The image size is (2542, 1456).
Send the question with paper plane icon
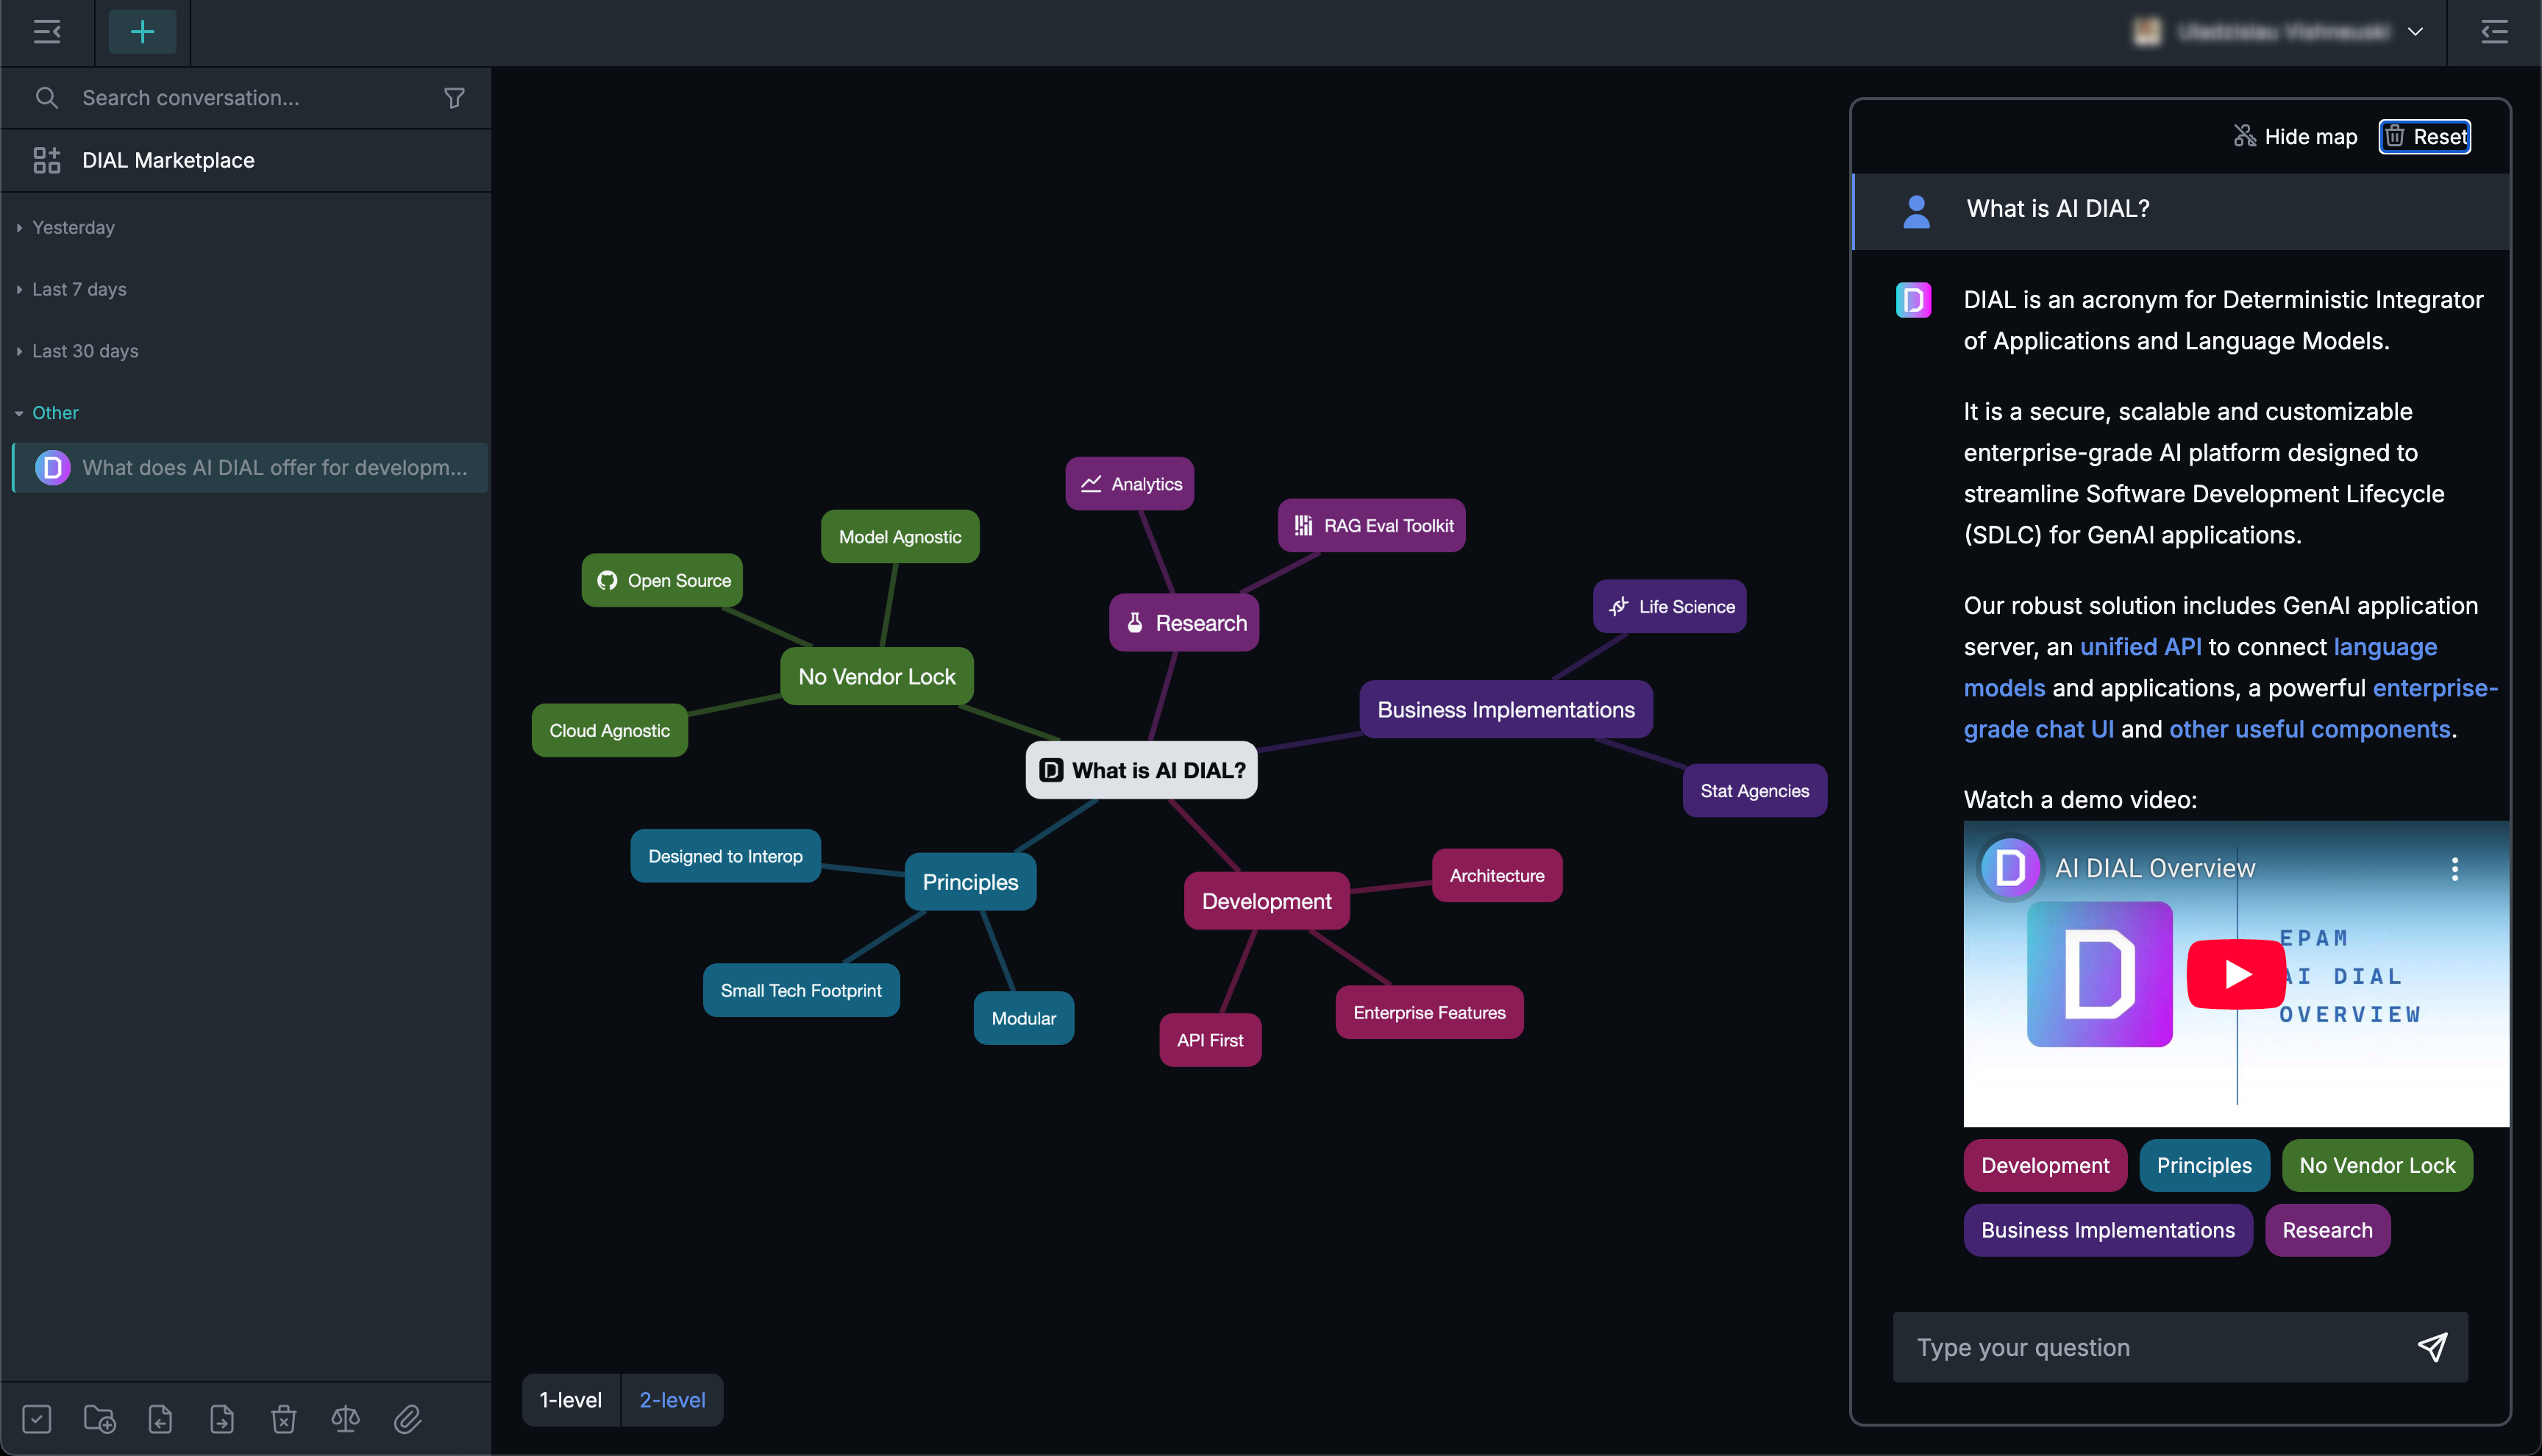(x=2432, y=1347)
